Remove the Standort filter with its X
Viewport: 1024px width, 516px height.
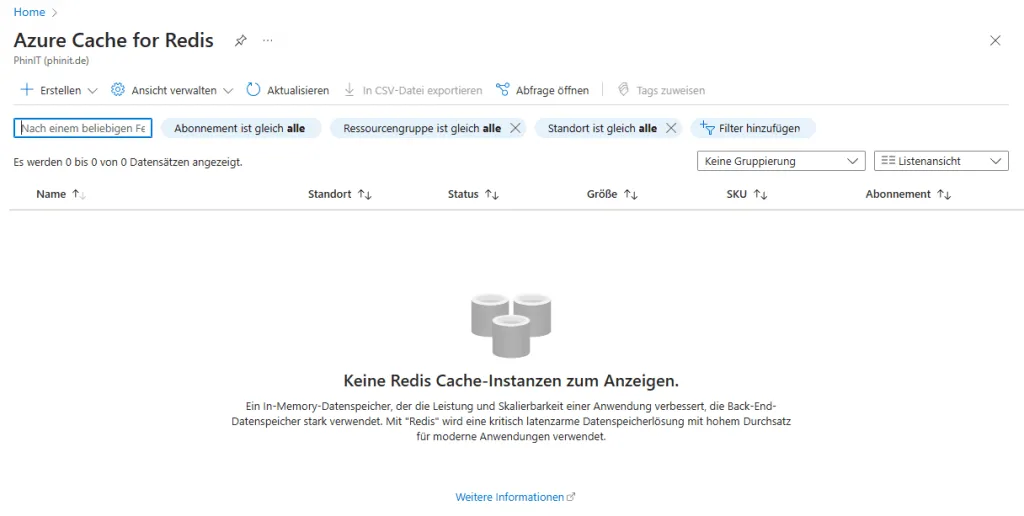click(671, 128)
